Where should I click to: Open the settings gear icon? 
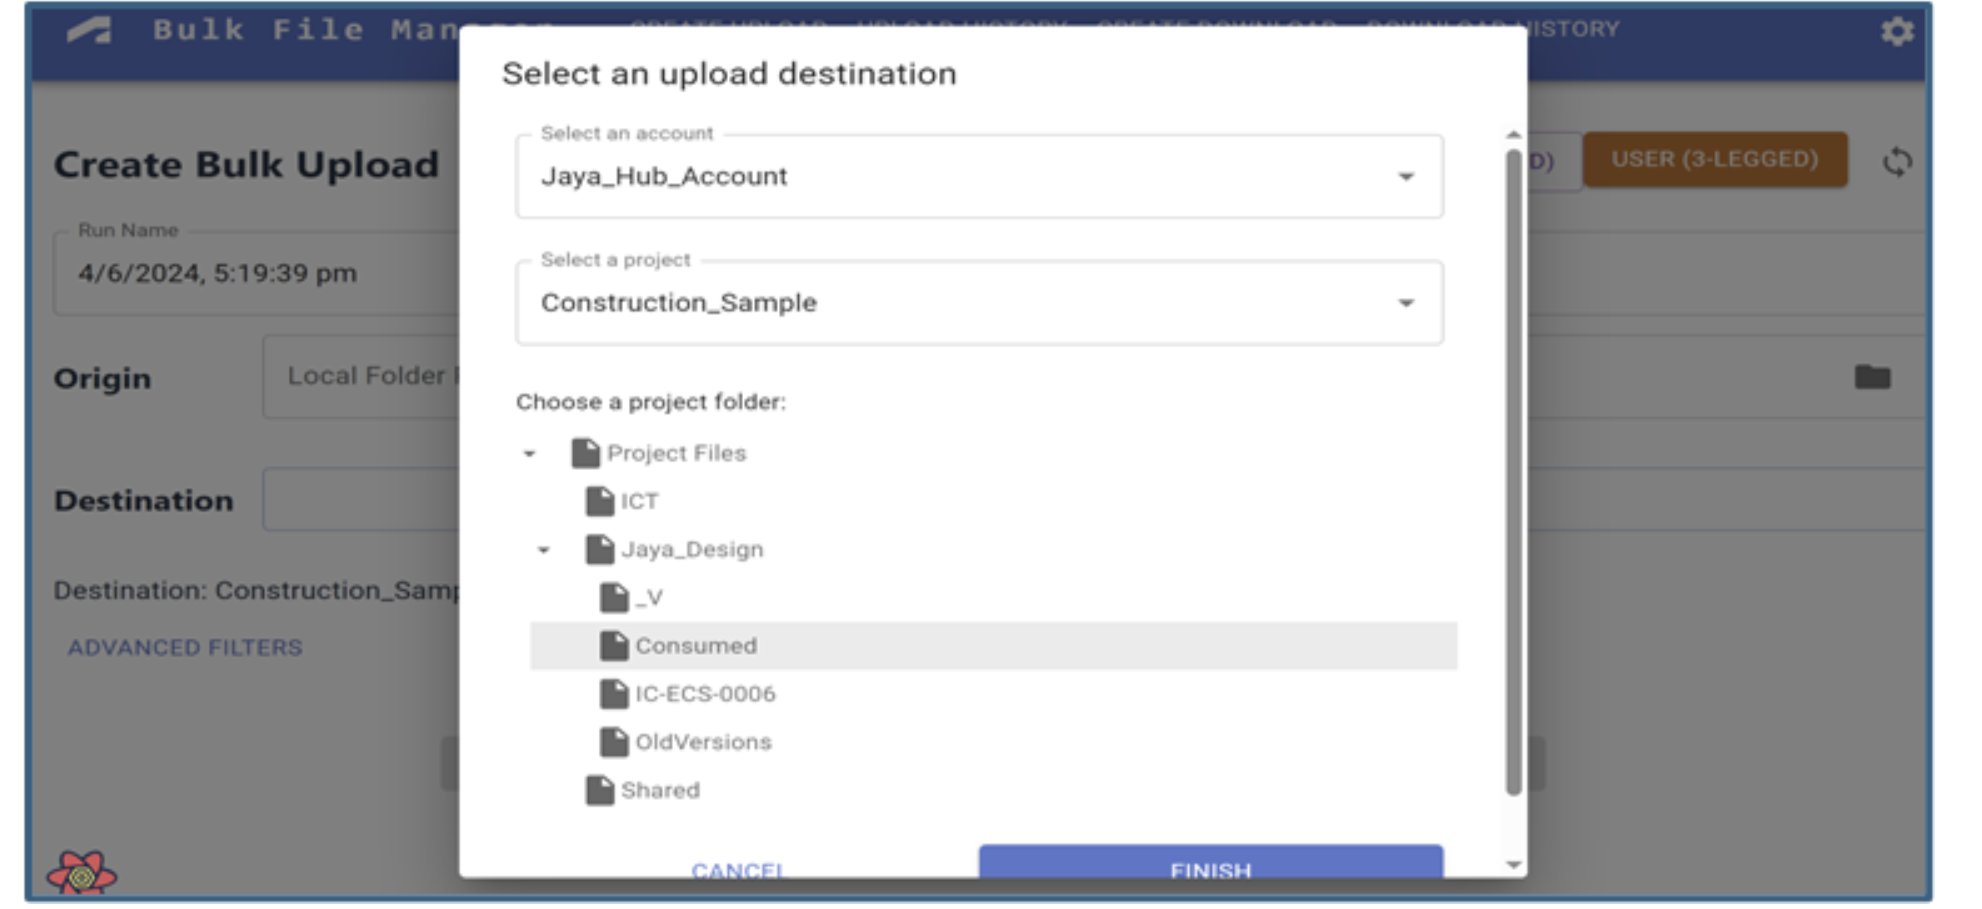click(x=1896, y=32)
